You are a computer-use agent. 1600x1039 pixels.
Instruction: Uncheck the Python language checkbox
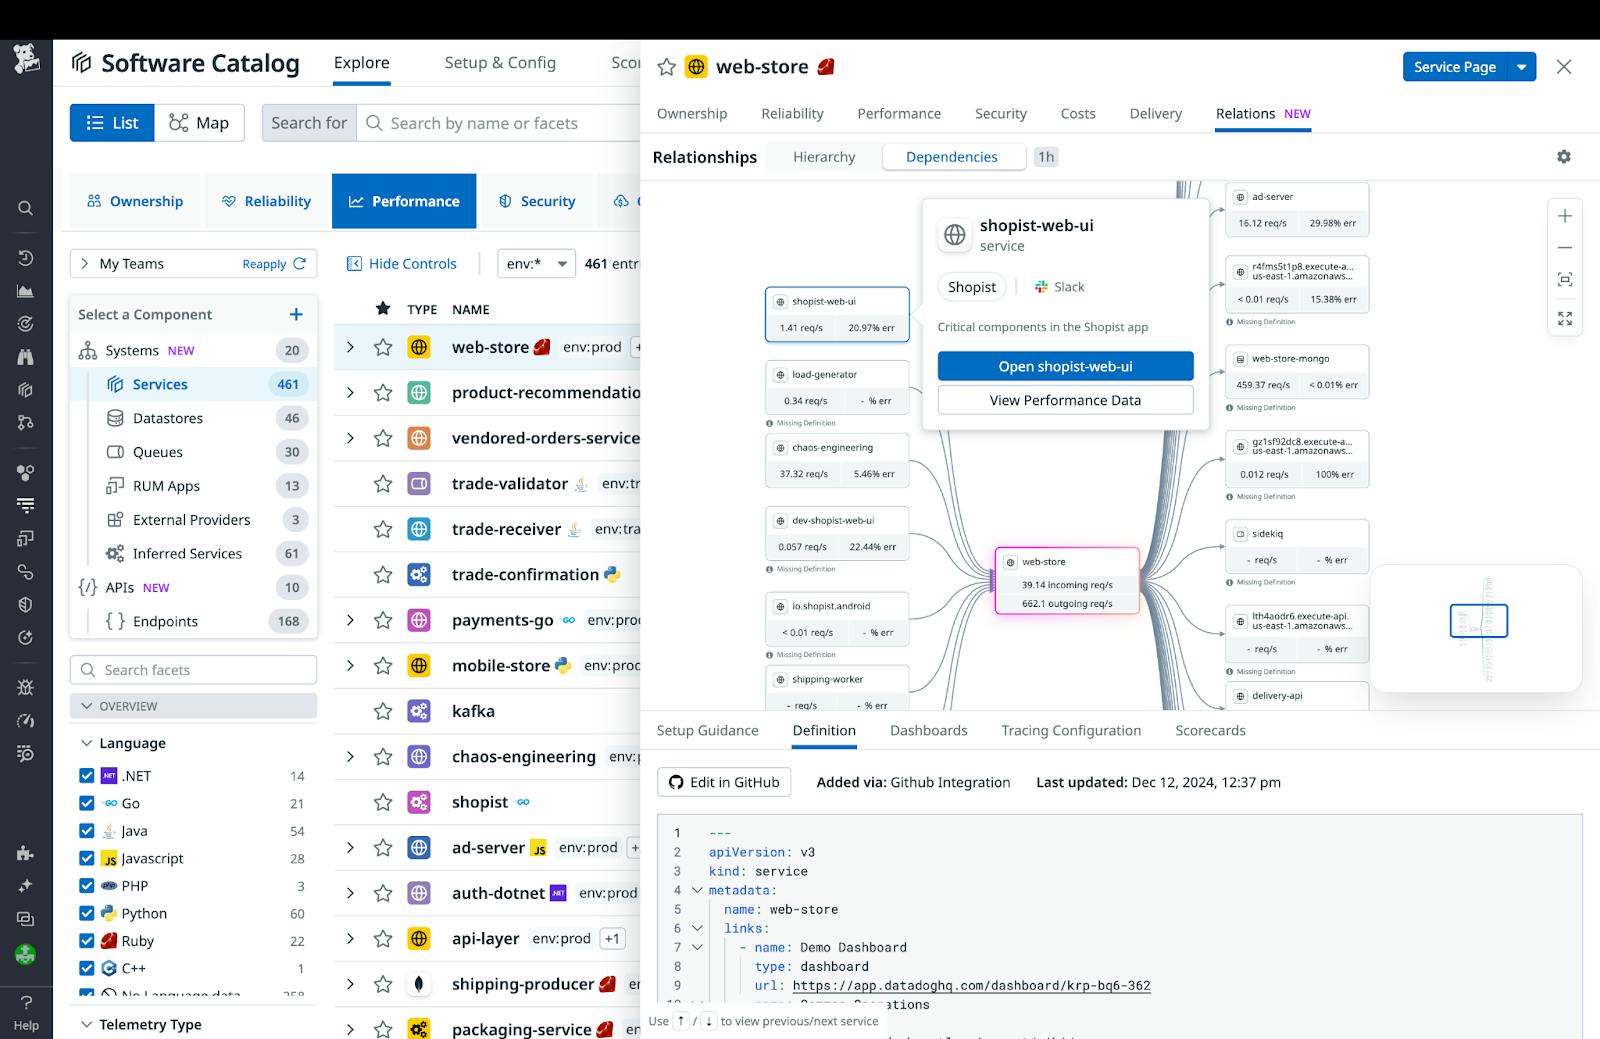[x=87, y=913]
